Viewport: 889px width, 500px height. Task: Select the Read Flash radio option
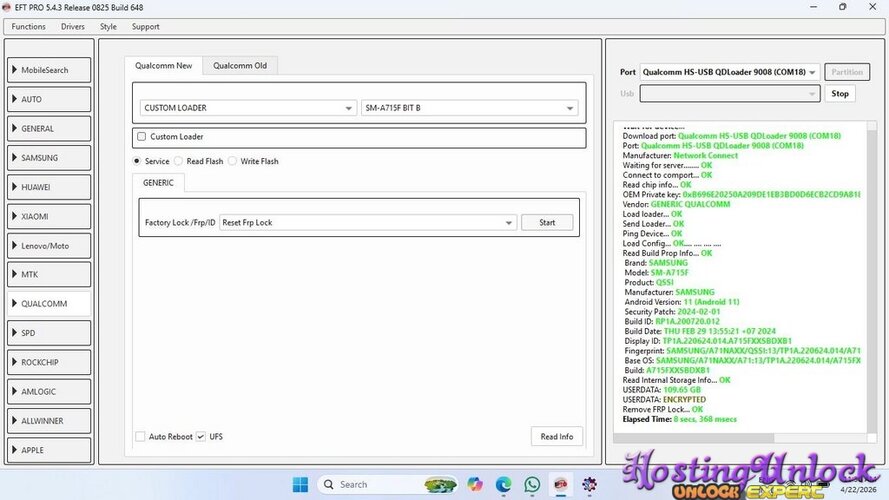179,161
